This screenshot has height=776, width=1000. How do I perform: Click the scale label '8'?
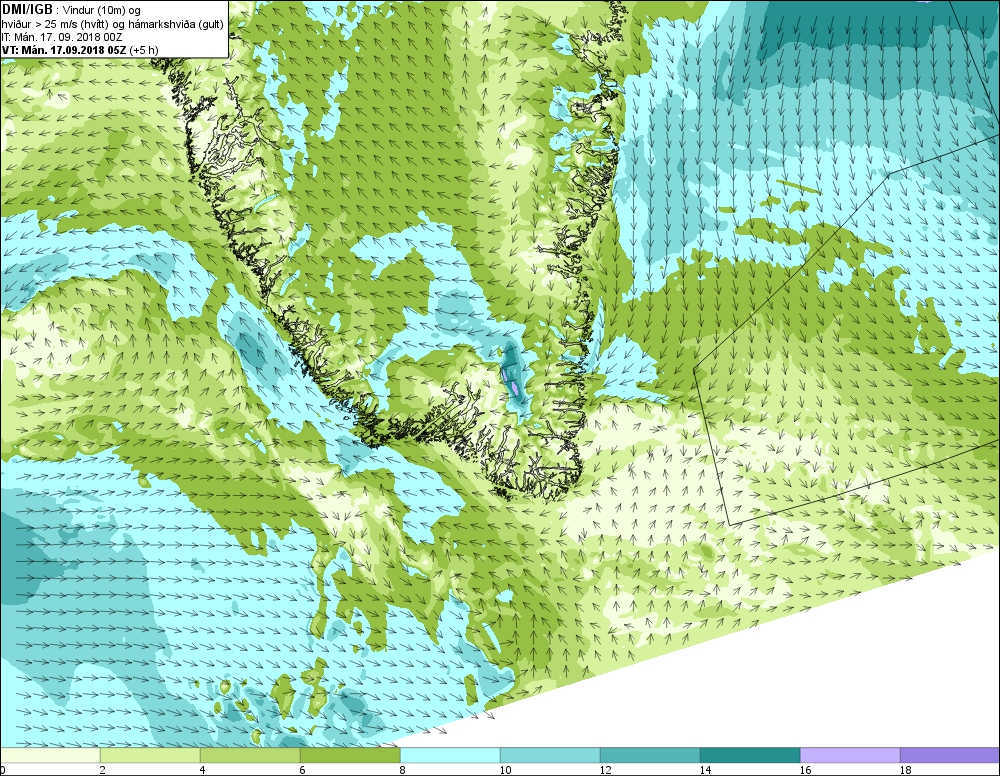[x=402, y=770]
